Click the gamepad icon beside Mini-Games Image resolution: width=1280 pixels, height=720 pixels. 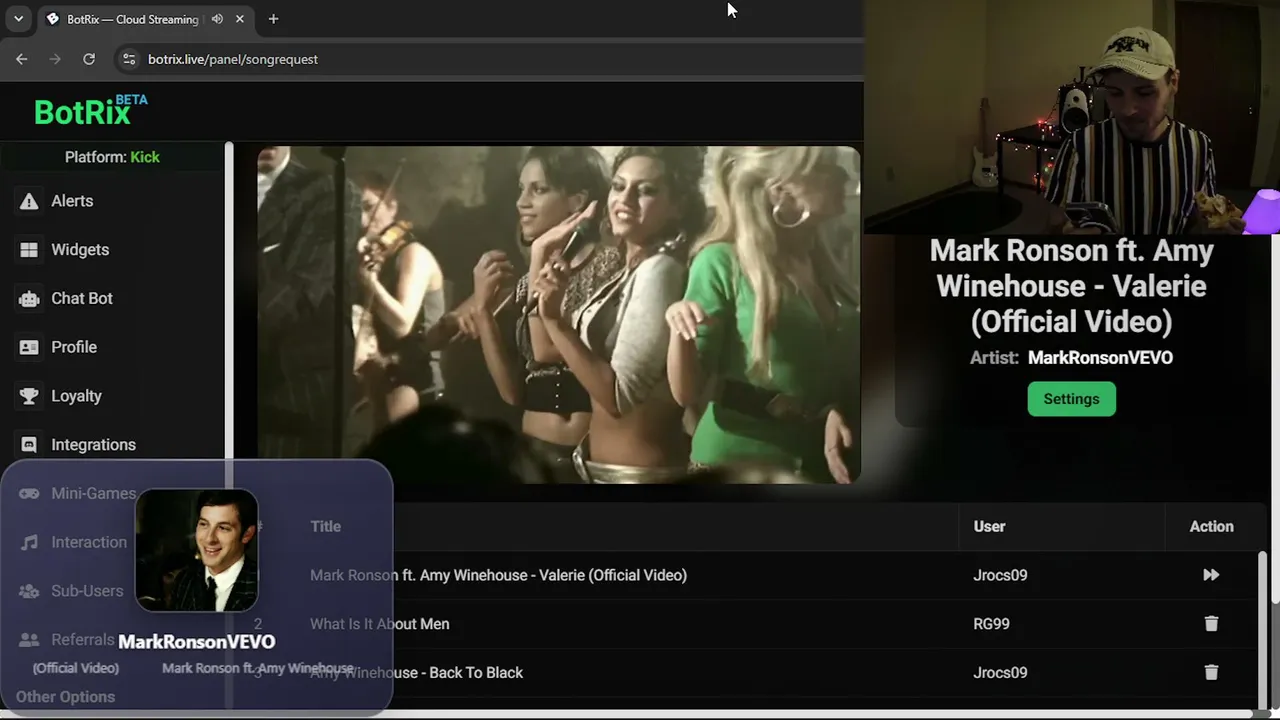coord(29,494)
